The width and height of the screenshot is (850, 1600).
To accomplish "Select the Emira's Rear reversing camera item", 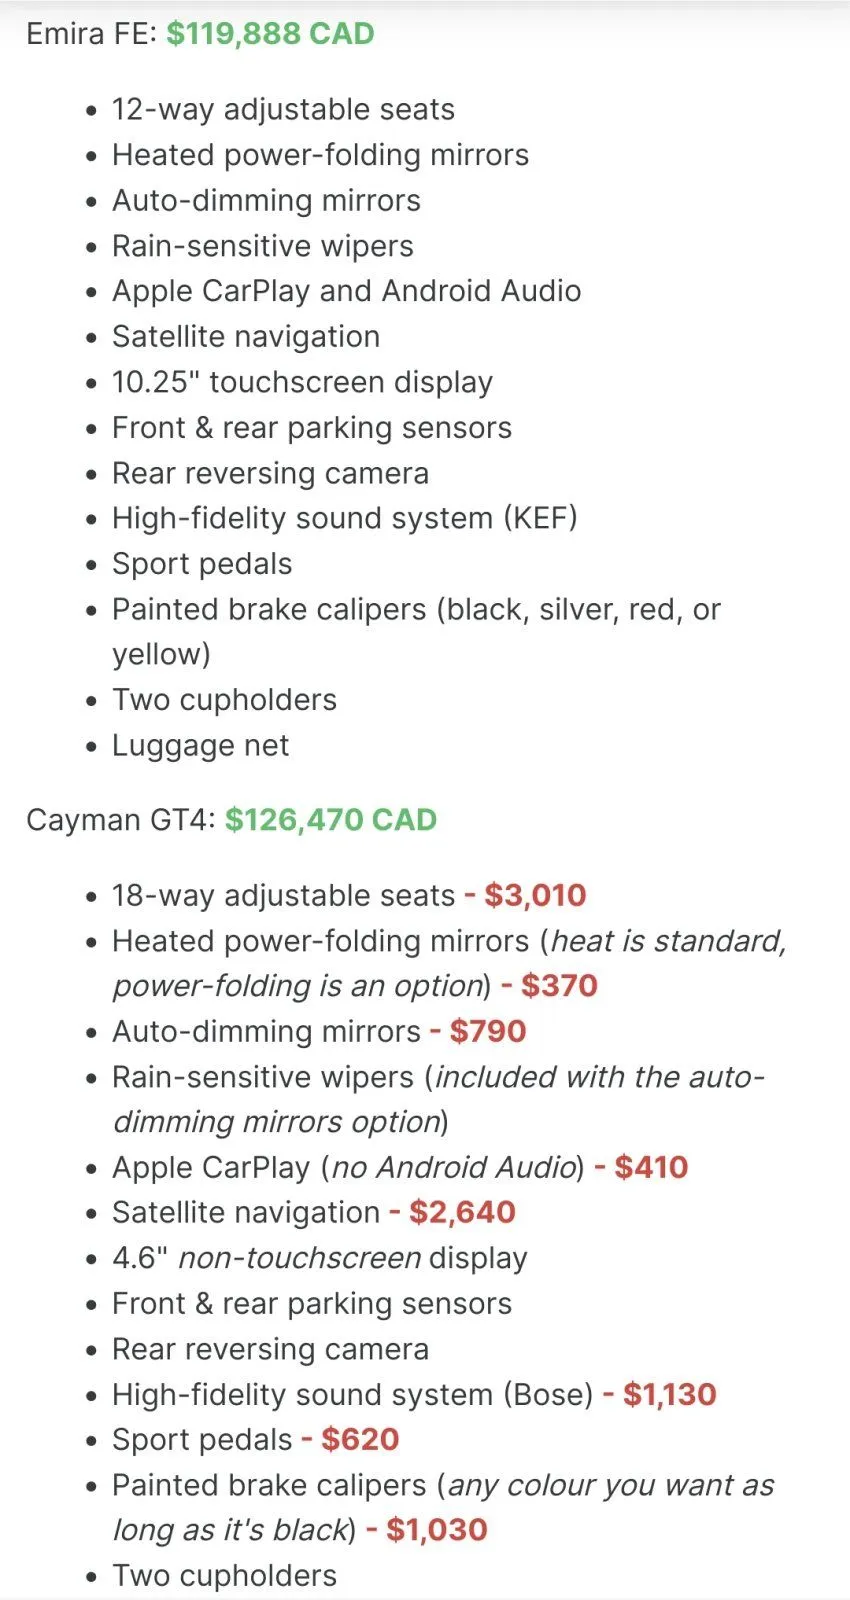I will click(270, 473).
